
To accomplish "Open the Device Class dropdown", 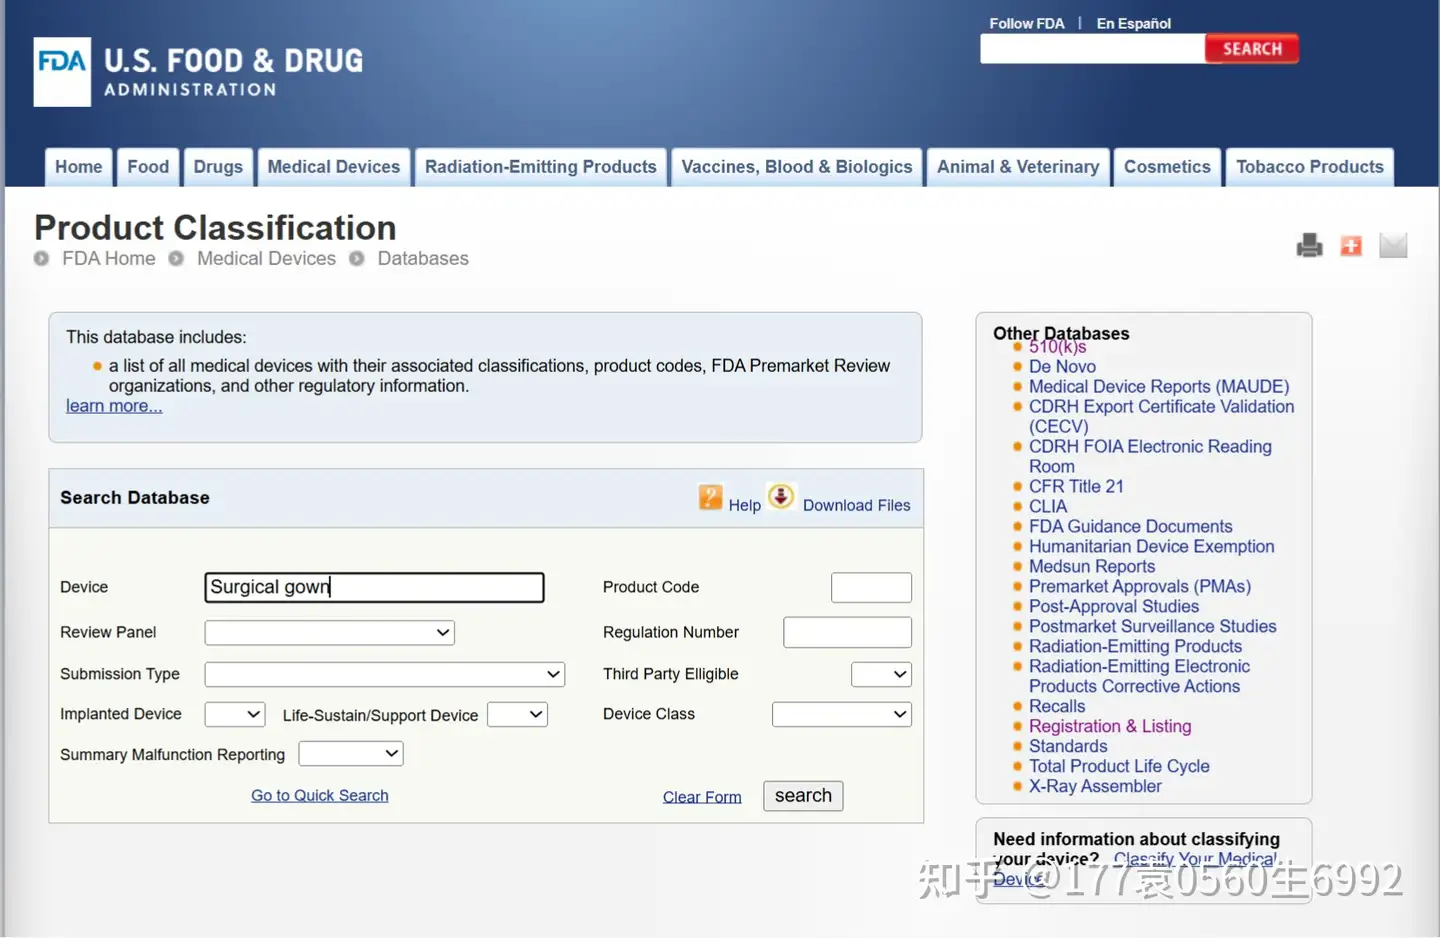I will (842, 714).
